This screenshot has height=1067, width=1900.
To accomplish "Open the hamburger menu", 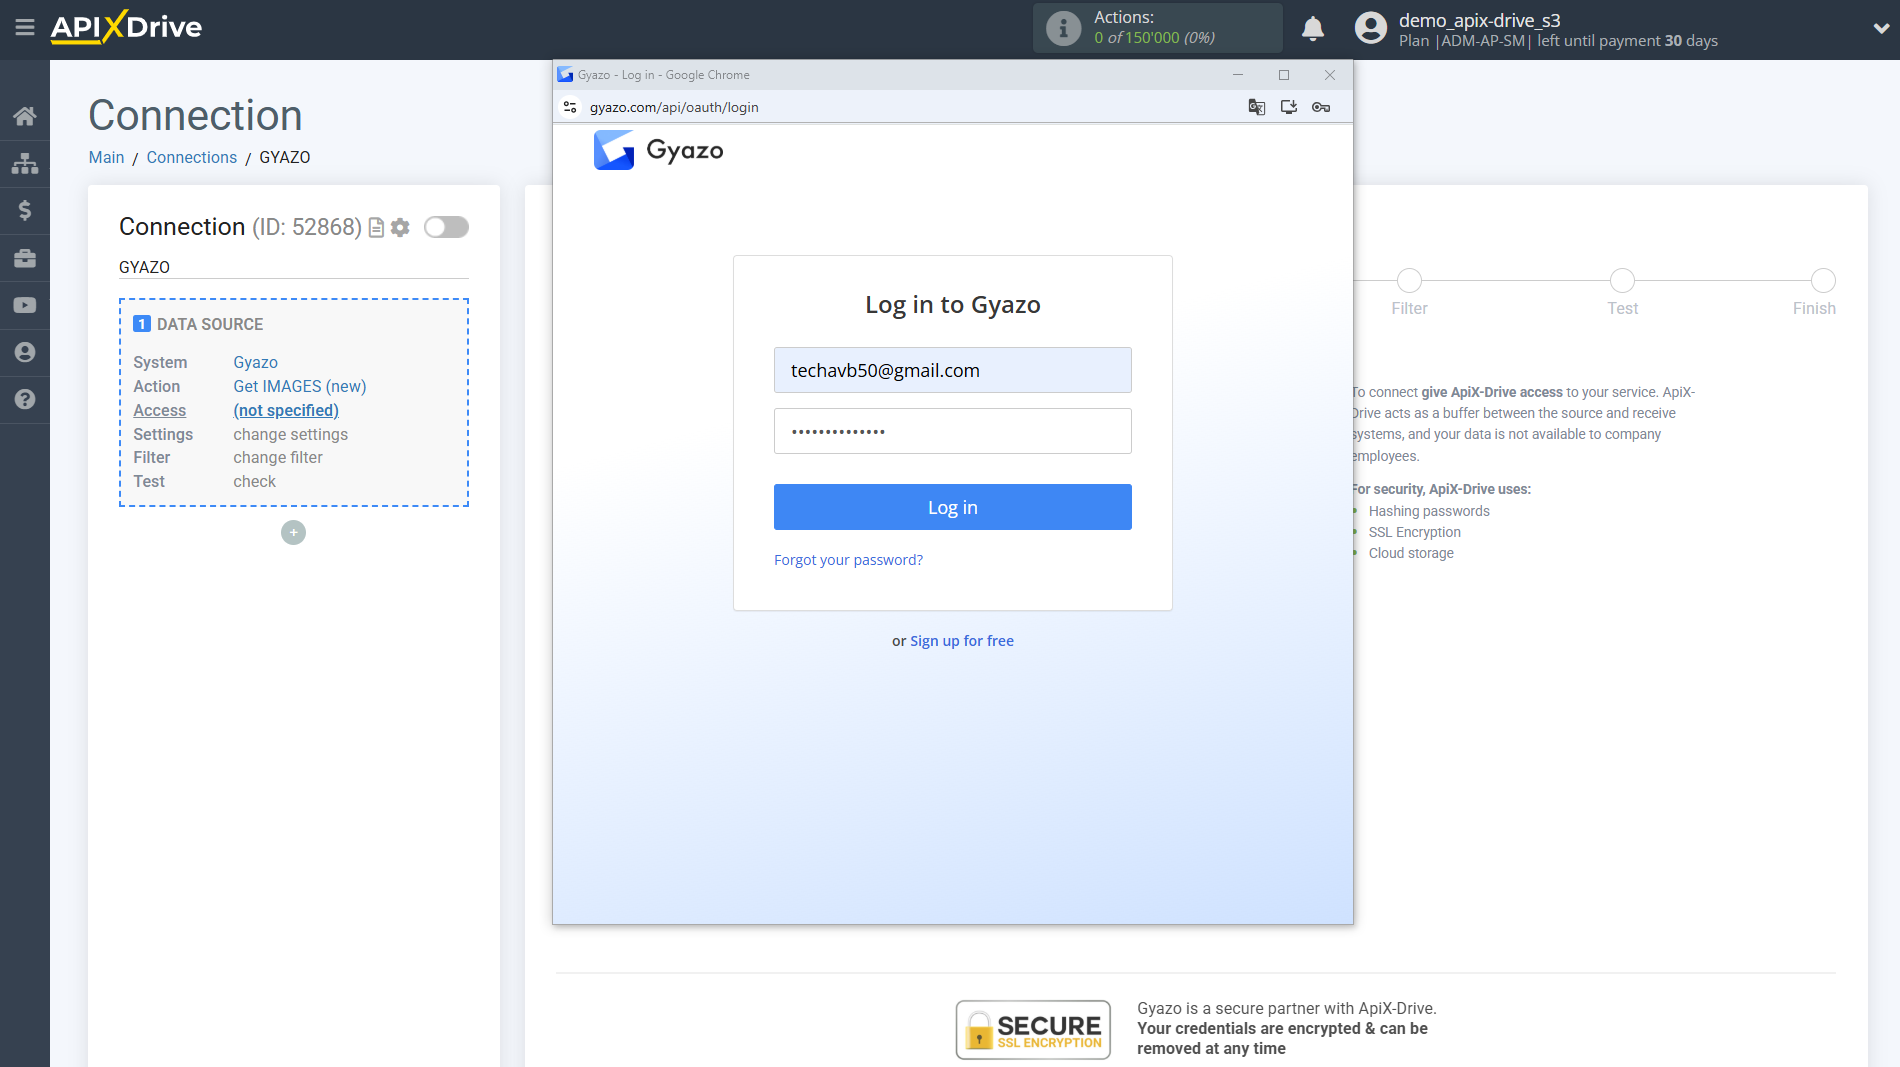I will point(25,29).
